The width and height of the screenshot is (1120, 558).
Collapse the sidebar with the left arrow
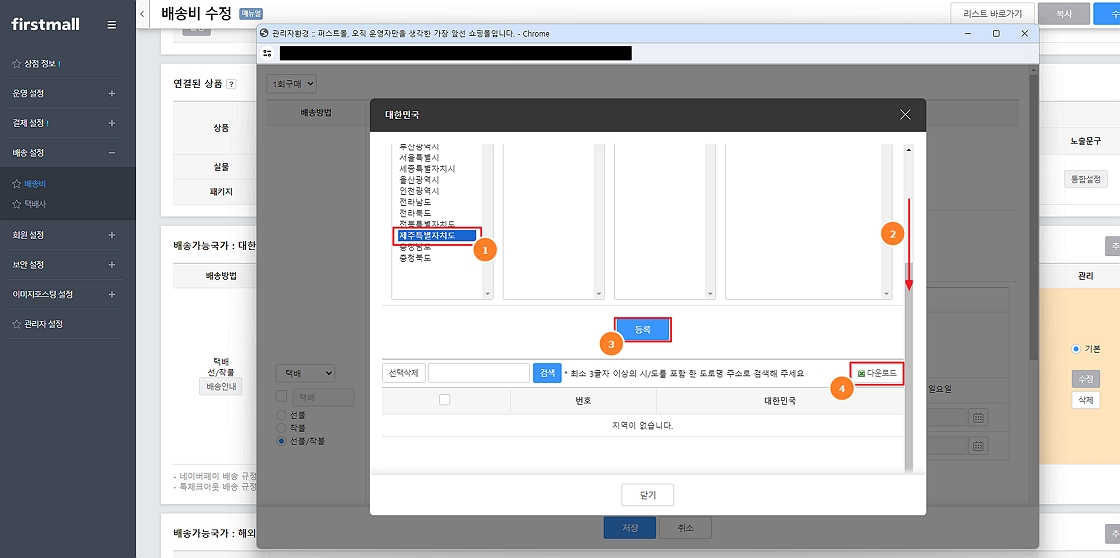pos(143,14)
